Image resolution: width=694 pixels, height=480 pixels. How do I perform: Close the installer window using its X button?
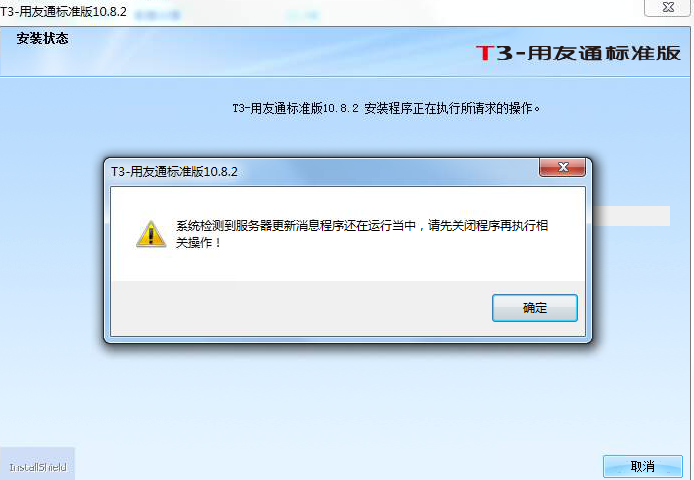click(668, 8)
